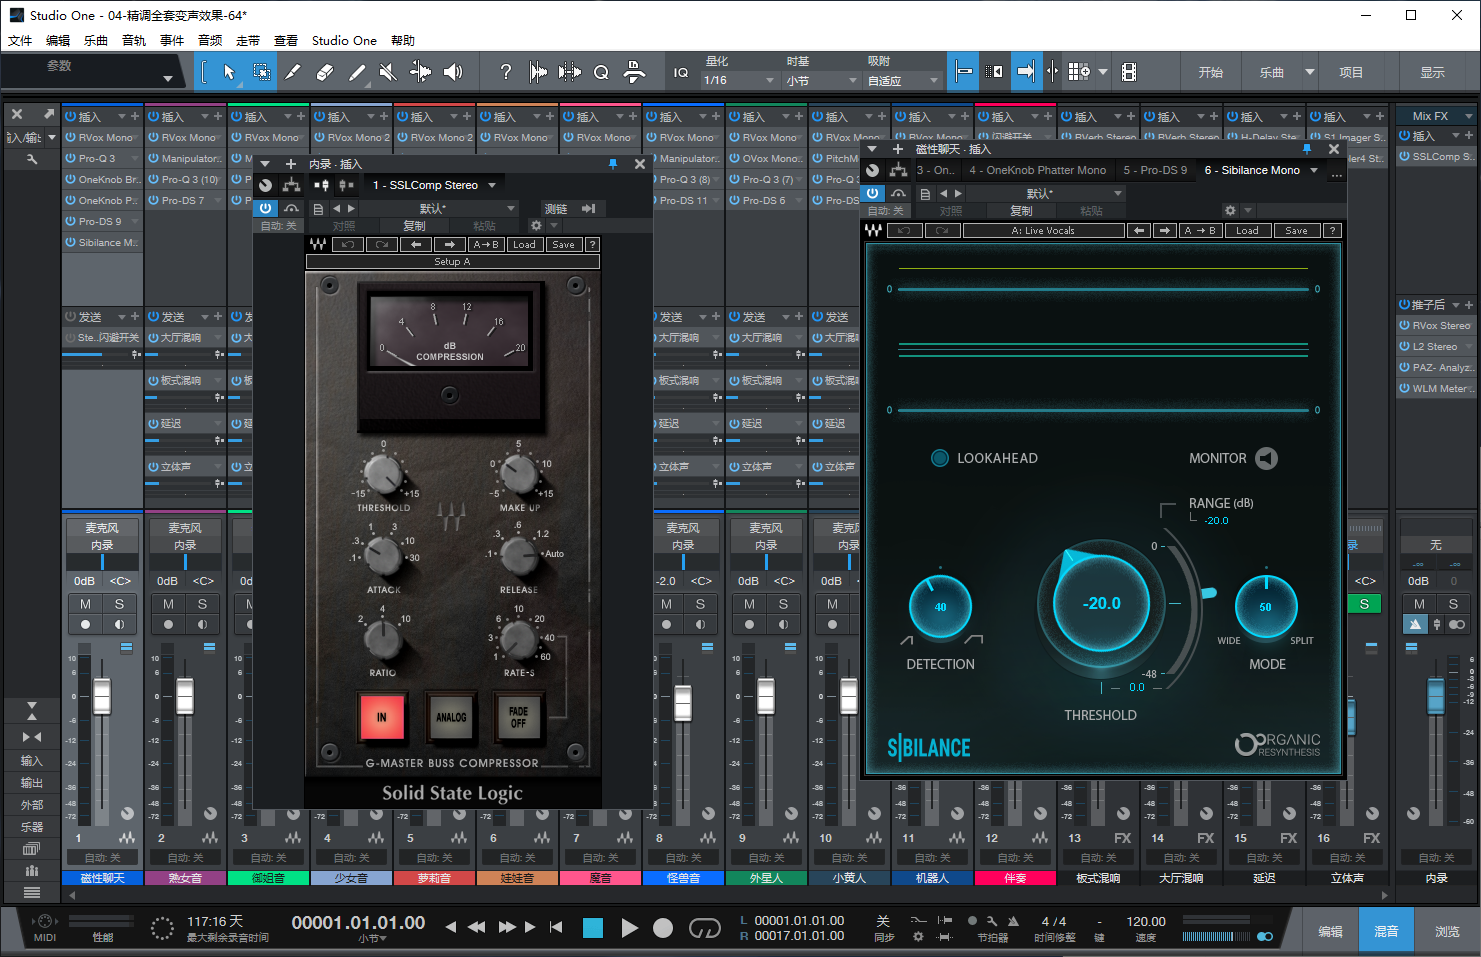
Task: Pin the 磁性聊天 plugin window
Action: coord(1307,149)
